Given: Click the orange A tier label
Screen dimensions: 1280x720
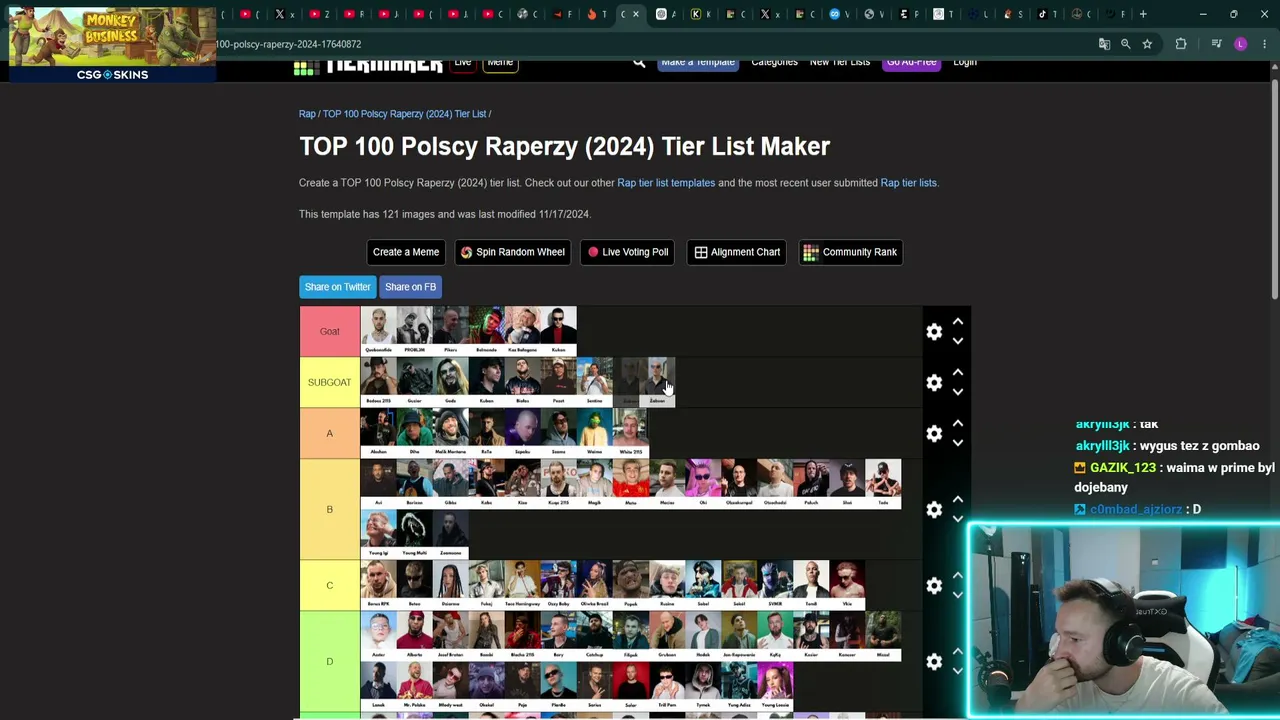Looking at the screenshot, I should (x=330, y=434).
